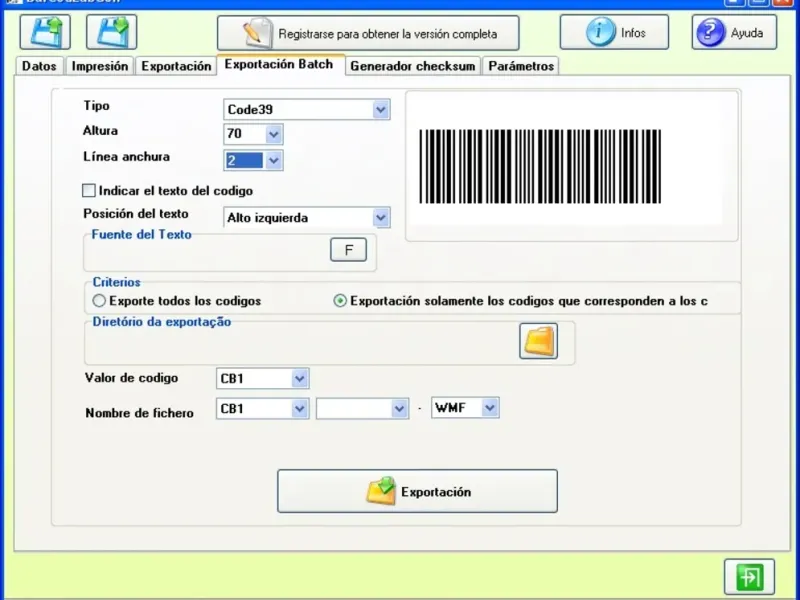
Task: Click the barcode preview image
Action: [x=540, y=166]
